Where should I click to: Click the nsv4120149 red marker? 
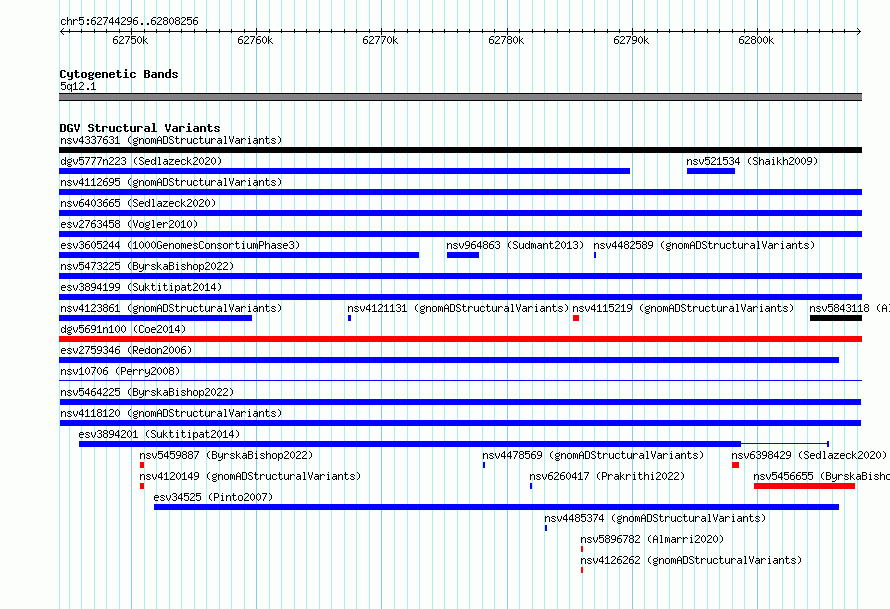(x=142, y=486)
